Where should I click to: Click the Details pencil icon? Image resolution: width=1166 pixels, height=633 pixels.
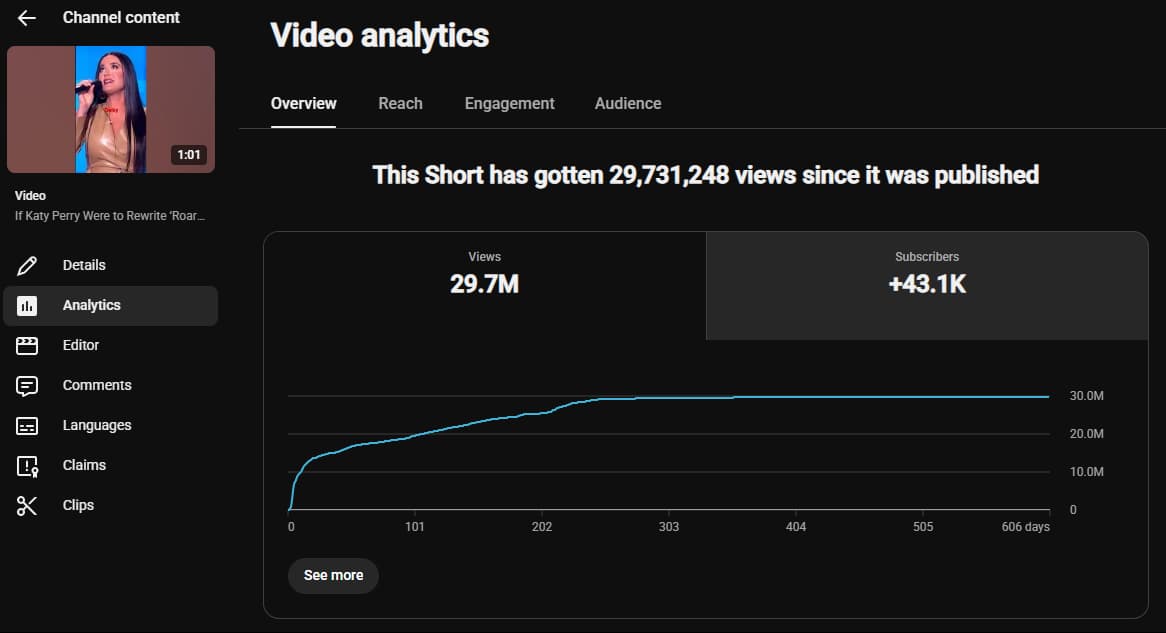tap(27, 266)
